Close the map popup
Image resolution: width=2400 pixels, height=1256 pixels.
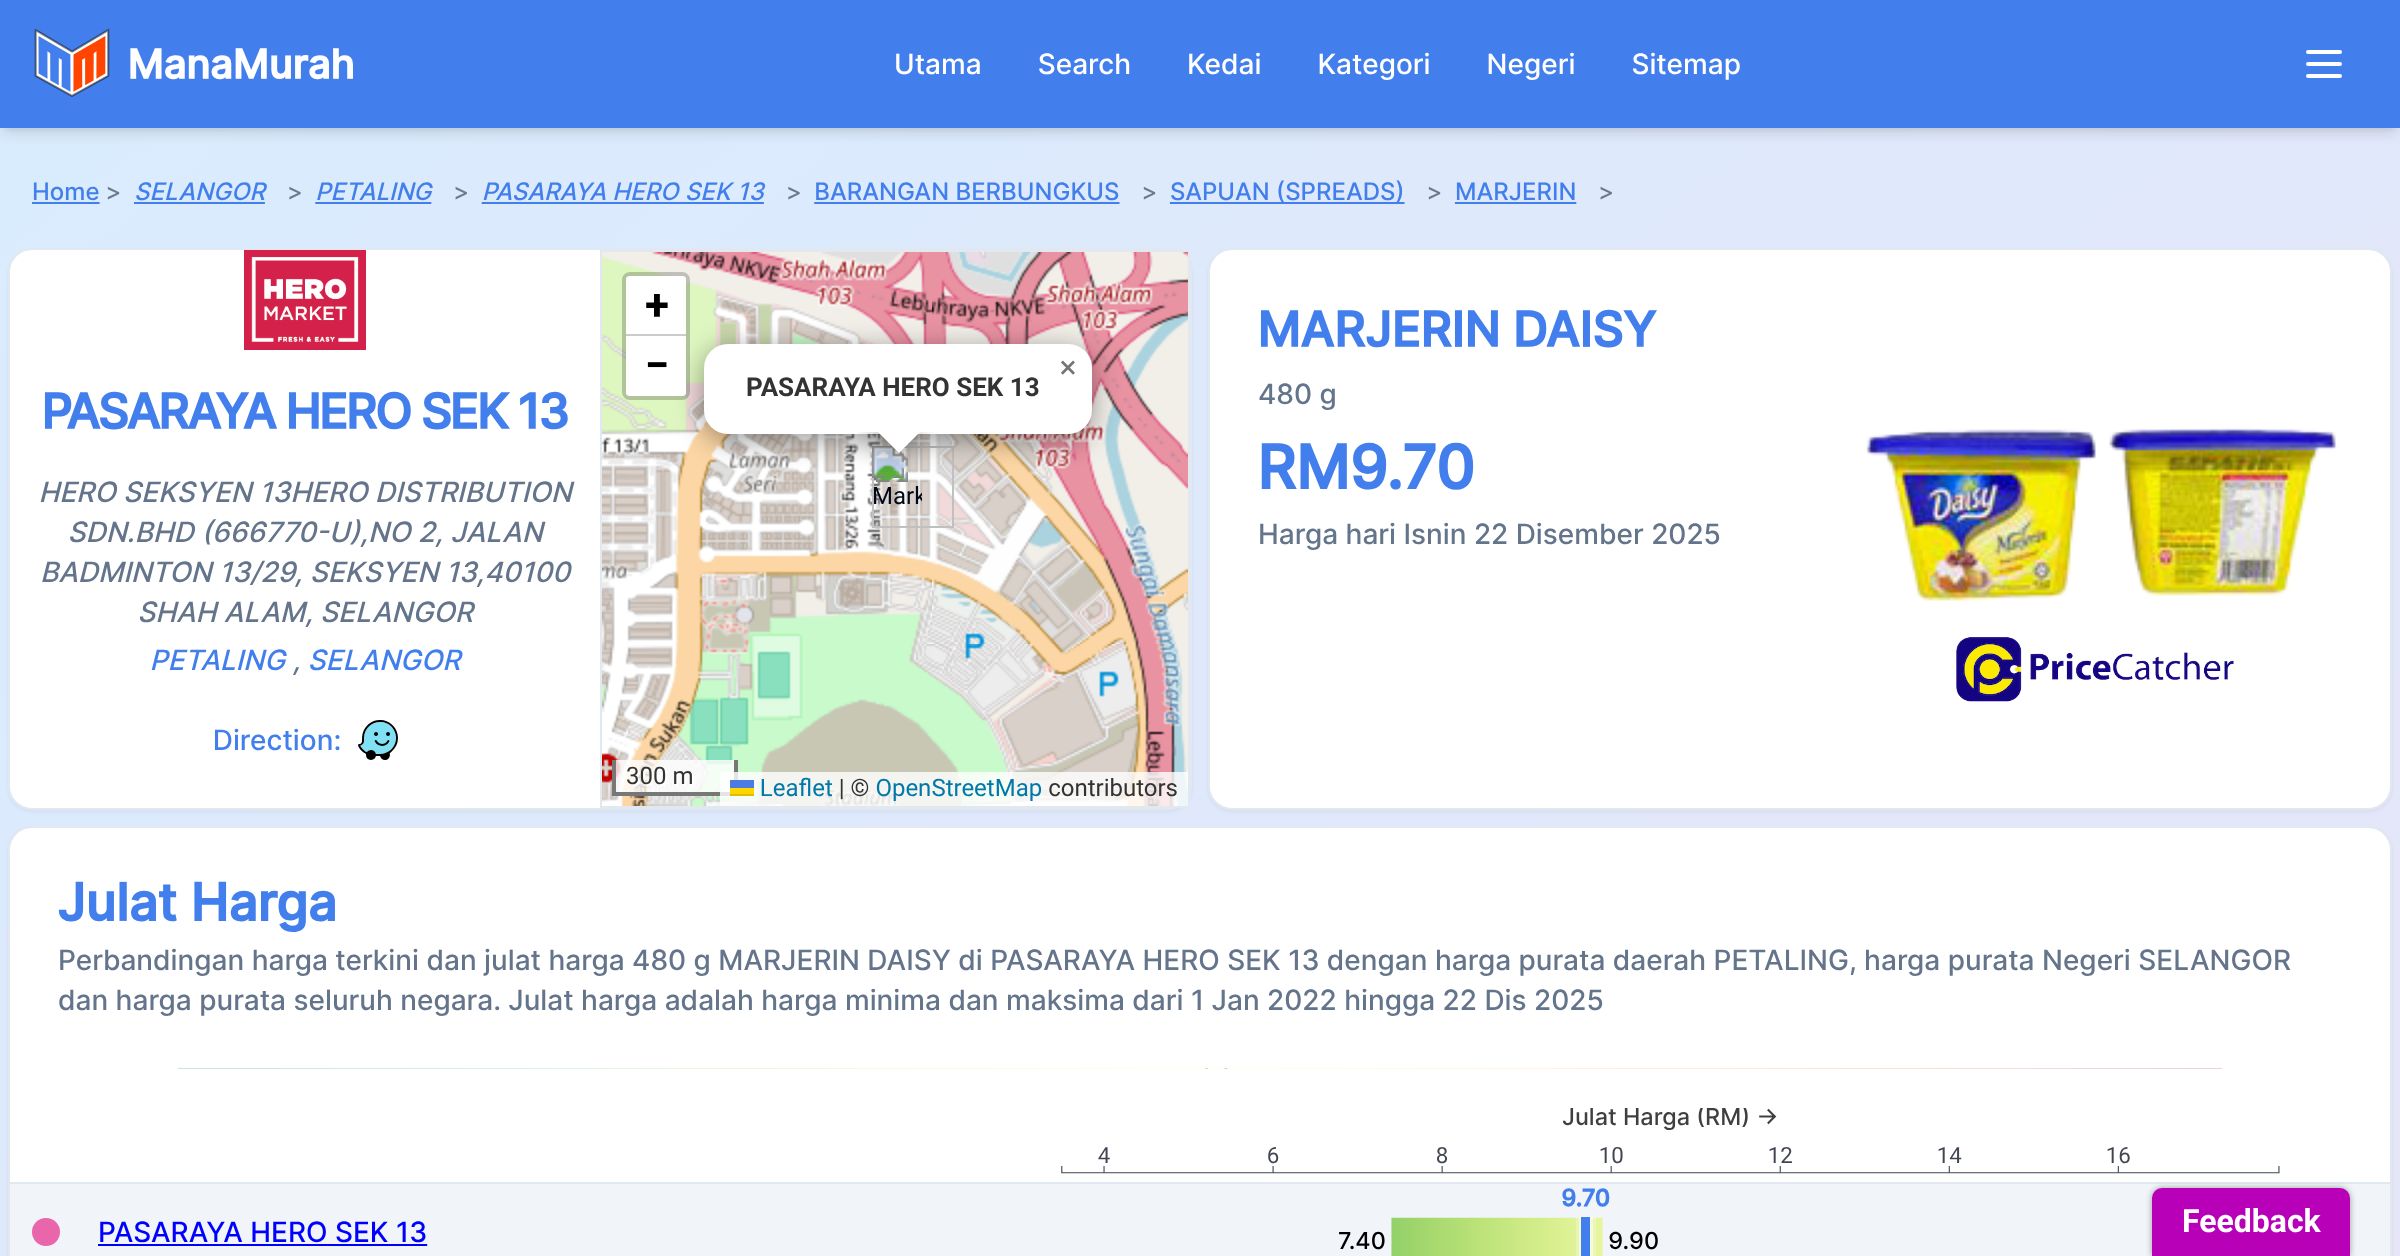(x=1067, y=368)
